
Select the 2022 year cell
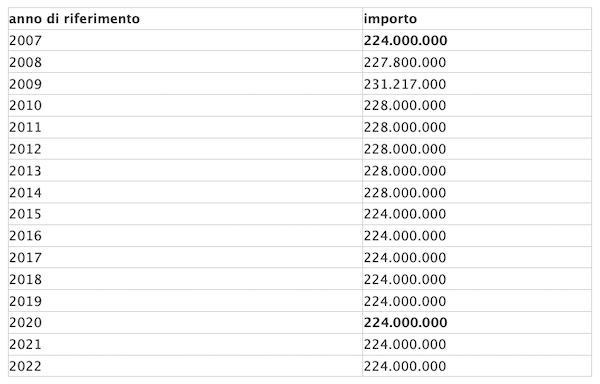click(x=185, y=366)
